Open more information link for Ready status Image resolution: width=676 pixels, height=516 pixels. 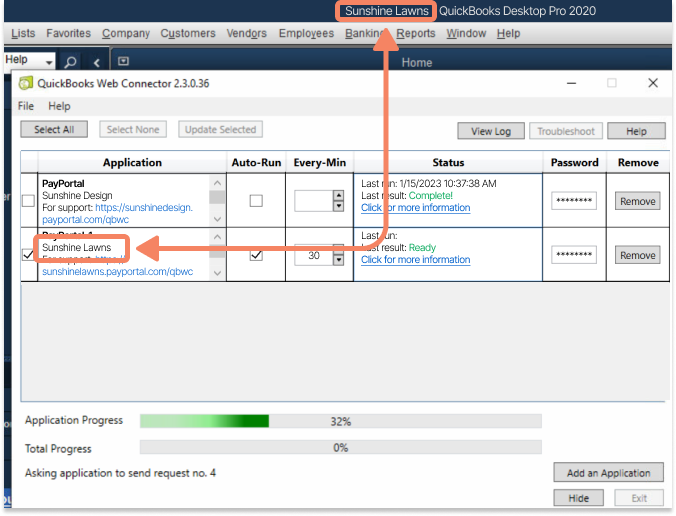point(416,260)
